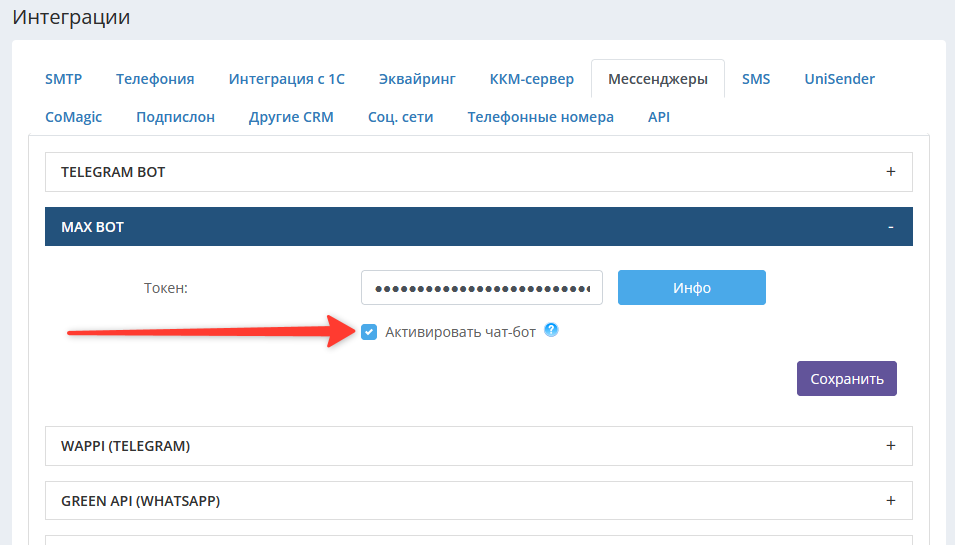The image size is (955, 545).
Task: Open the Телефония tab
Action: pos(155,79)
